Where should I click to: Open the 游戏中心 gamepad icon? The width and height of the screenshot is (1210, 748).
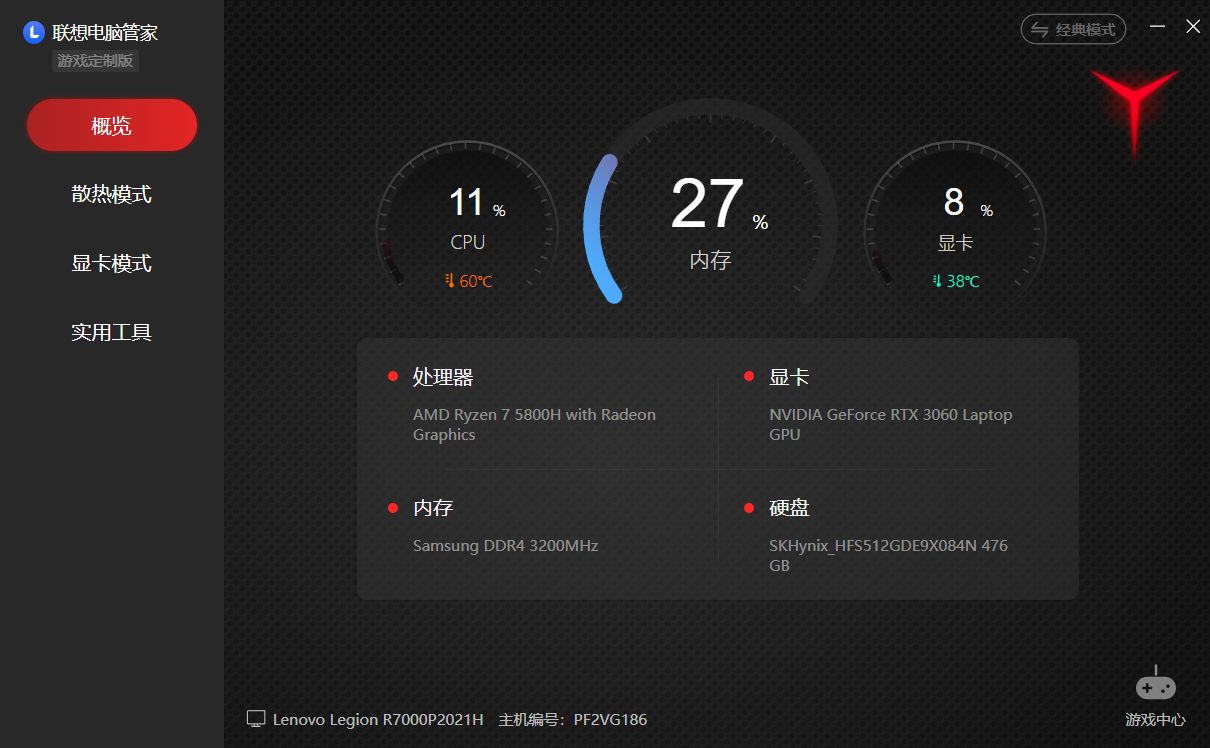(x=1156, y=685)
